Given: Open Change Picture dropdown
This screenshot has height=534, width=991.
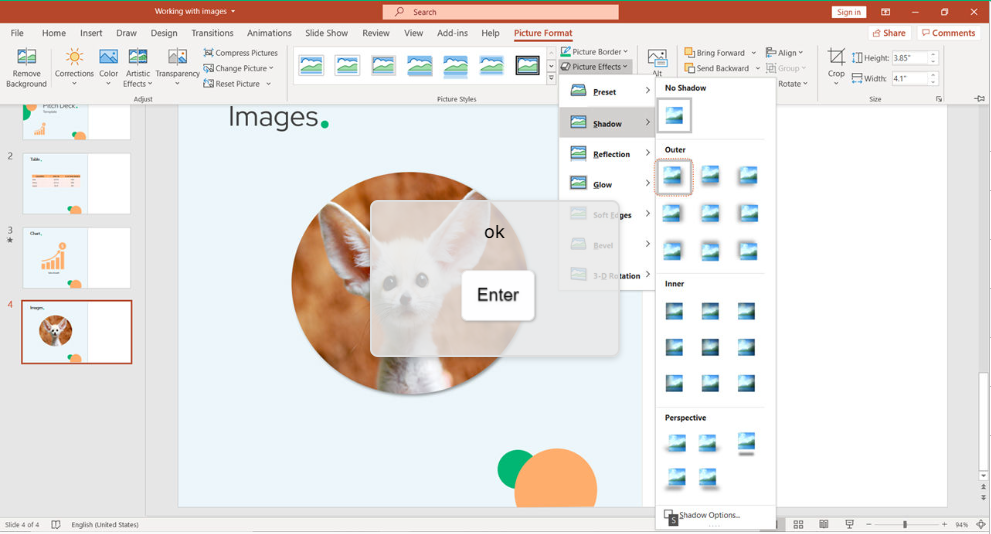Looking at the screenshot, I should click(238, 68).
